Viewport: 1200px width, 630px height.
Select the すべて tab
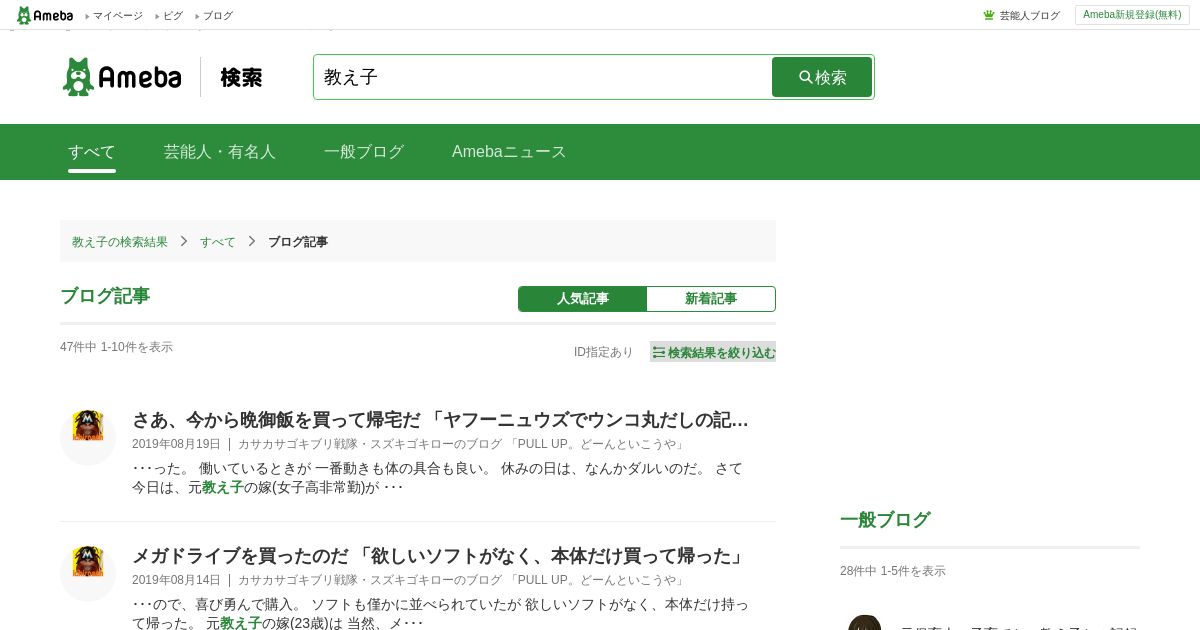(x=92, y=152)
